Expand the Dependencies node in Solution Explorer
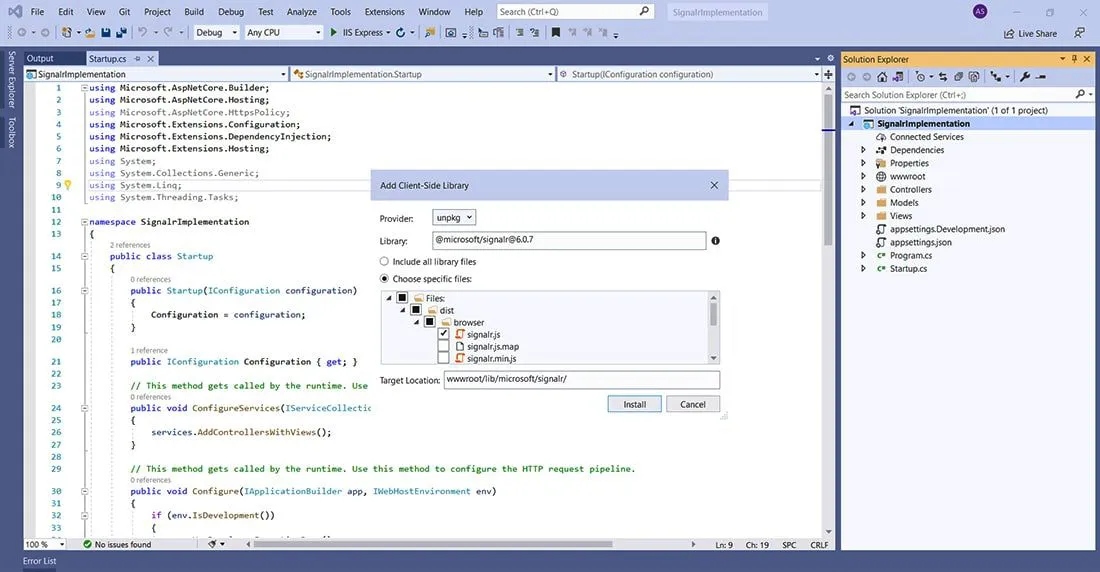The height and width of the screenshot is (572, 1100). pos(864,149)
